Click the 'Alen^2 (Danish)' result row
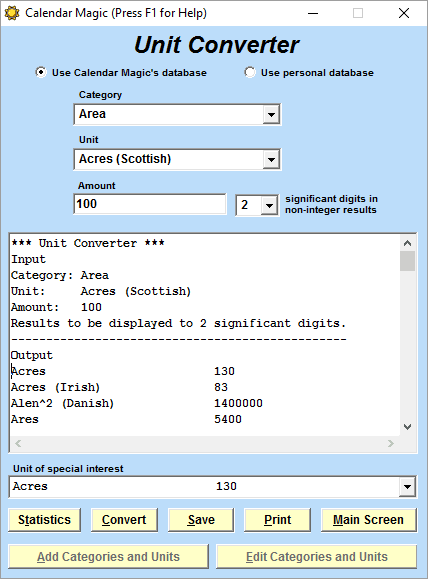Viewport: 428px width, 579px height. coord(137,403)
